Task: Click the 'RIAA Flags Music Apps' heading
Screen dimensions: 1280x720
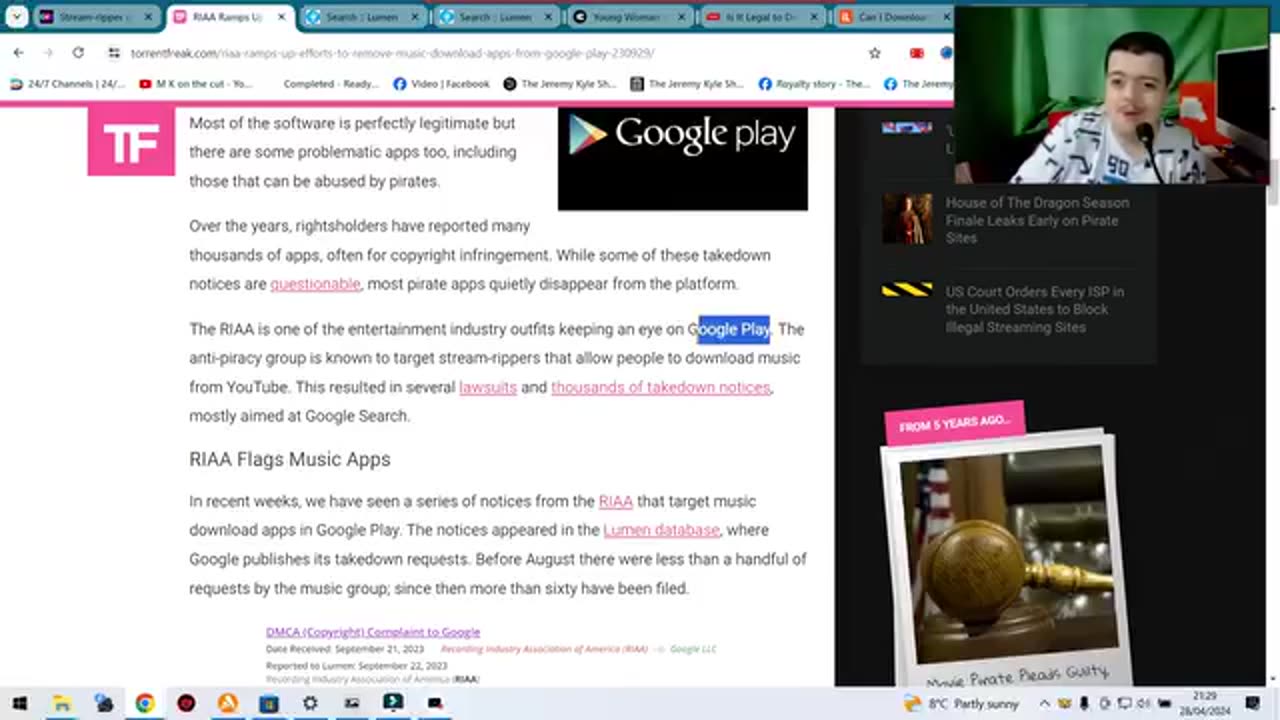Action: 290,459
